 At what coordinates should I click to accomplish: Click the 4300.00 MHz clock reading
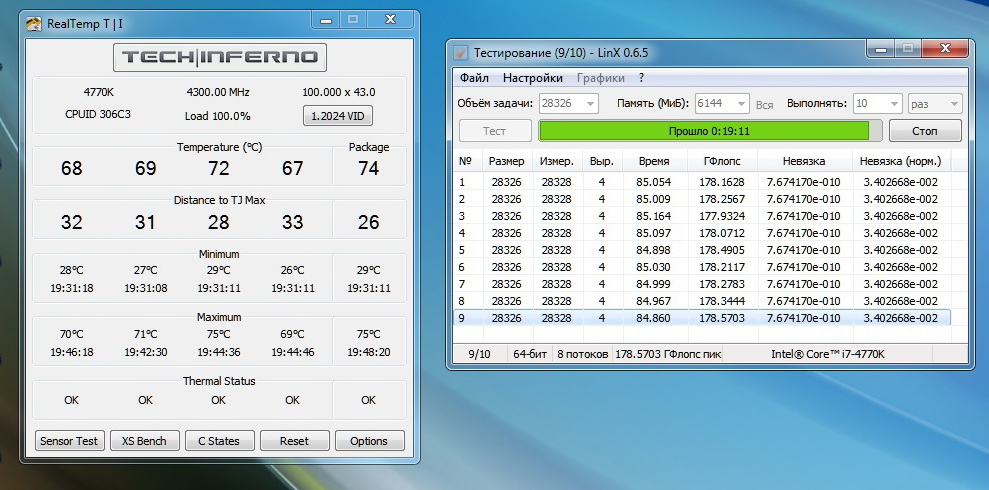coord(218,92)
